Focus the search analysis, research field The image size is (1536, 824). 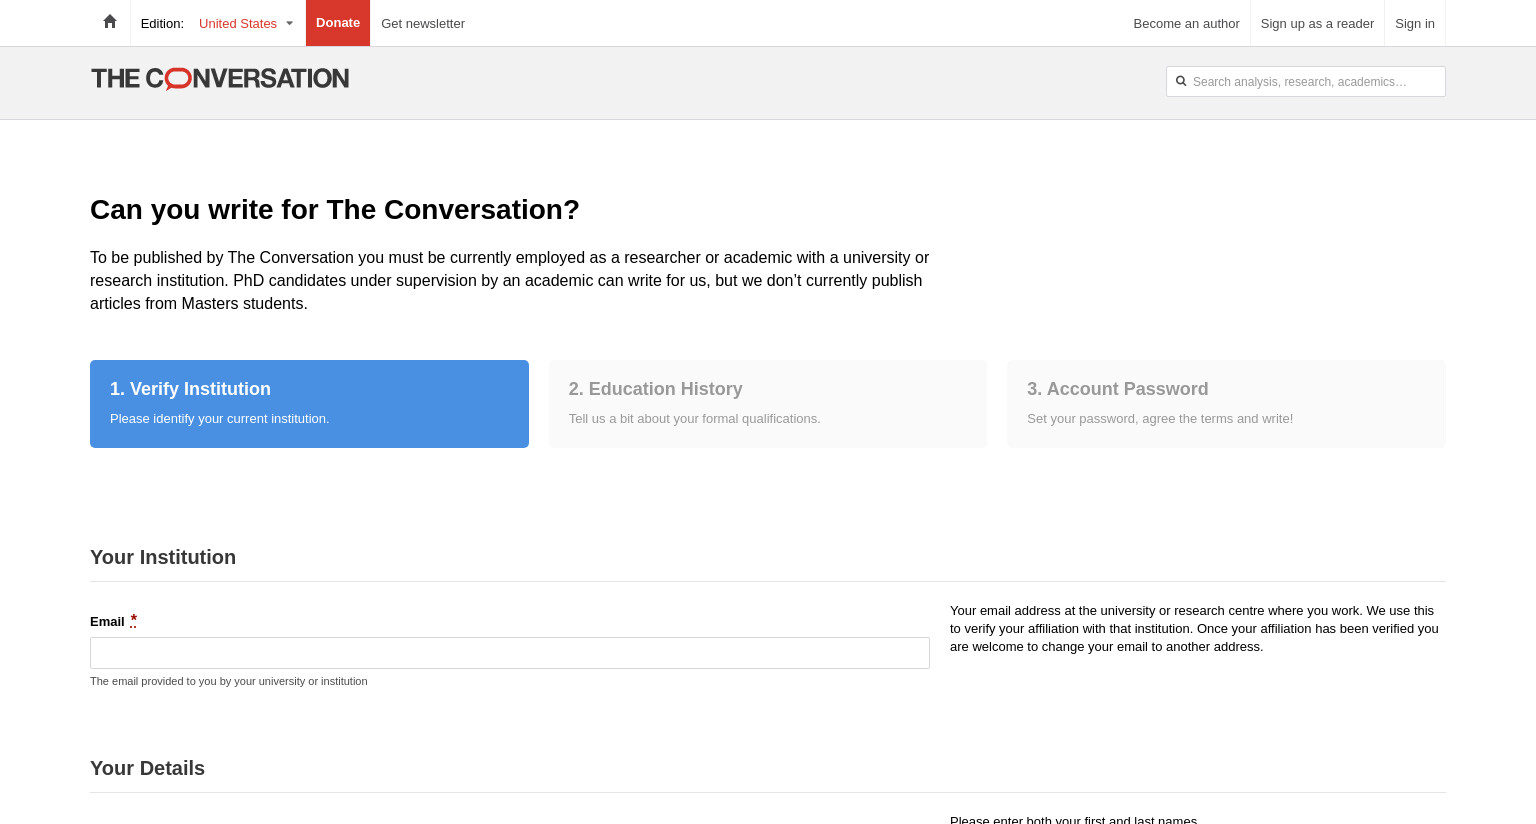coord(1305,81)
